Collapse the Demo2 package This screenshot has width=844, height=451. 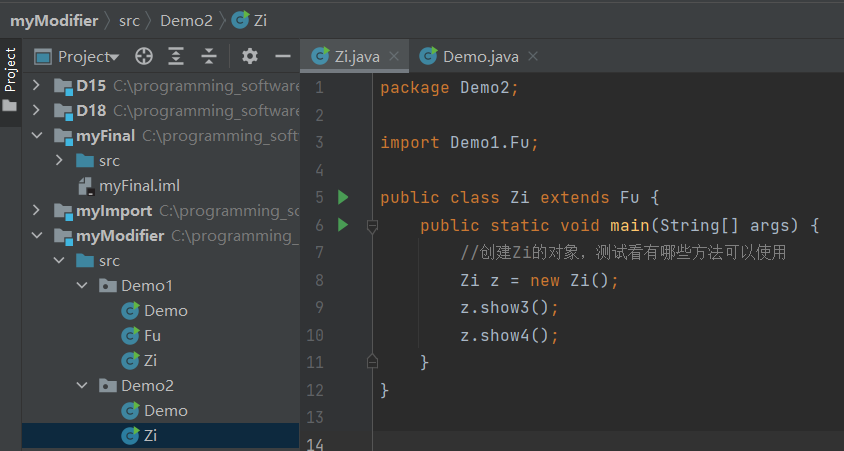tap(82, 385)
